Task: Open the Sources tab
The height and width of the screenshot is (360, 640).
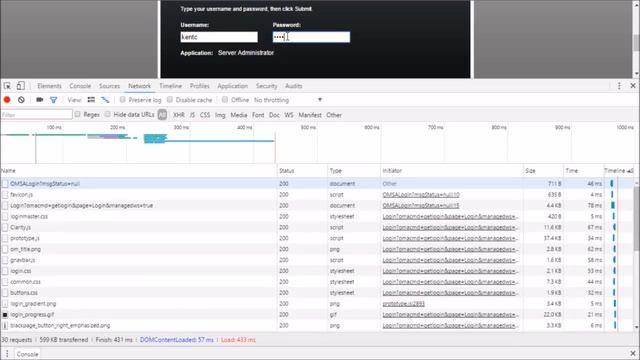Action: click(109, 86)
